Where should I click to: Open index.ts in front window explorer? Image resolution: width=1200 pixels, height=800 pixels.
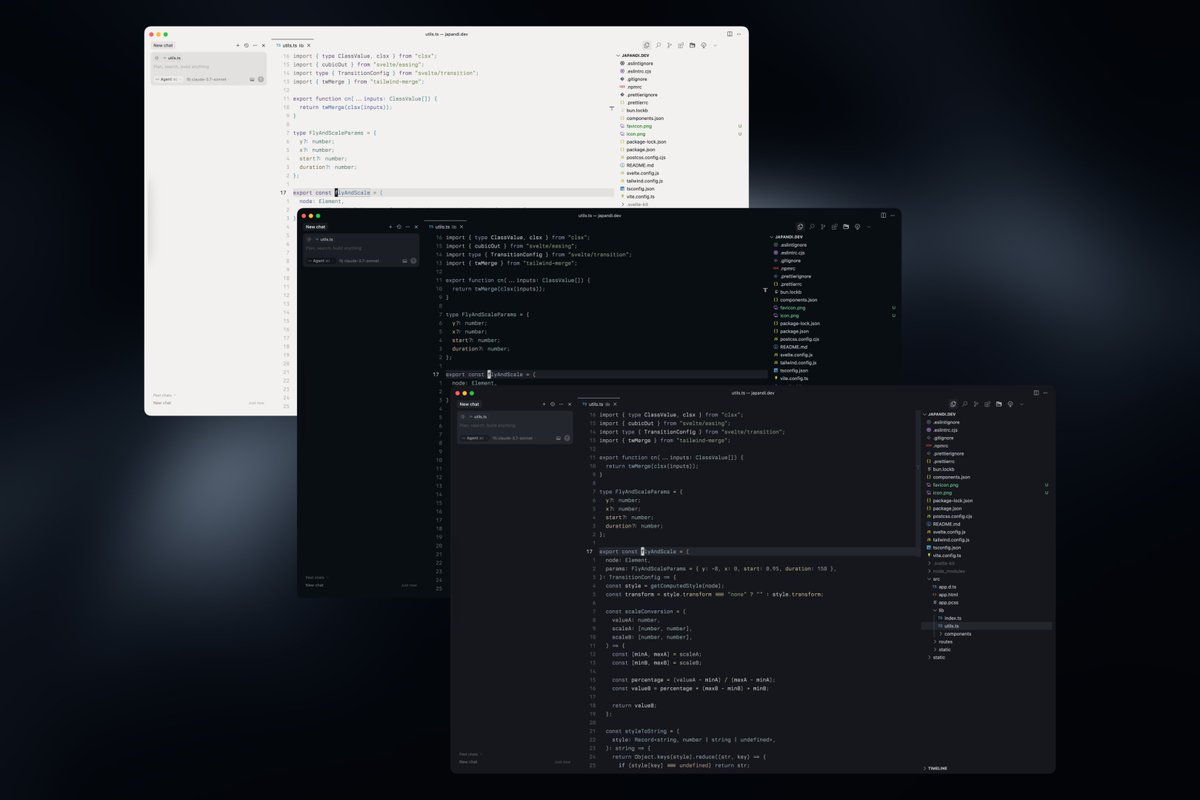pyautogui.click(x=952, y=618)
